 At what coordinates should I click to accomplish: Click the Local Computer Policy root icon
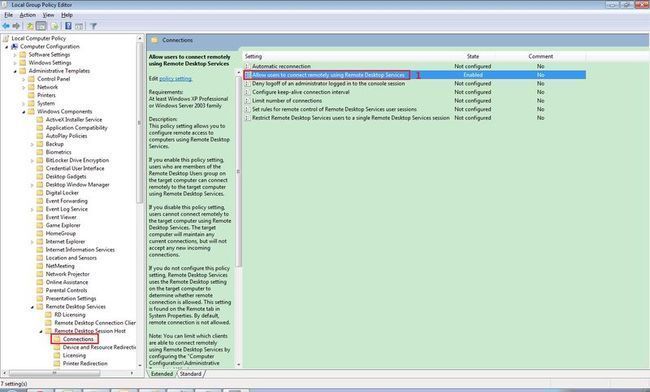(6, 38)
